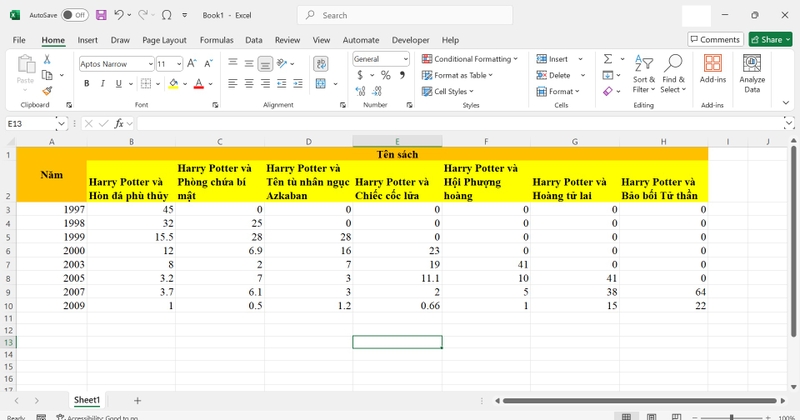
Task: Switch to the Data tab
Action: (x=254, y=40)
